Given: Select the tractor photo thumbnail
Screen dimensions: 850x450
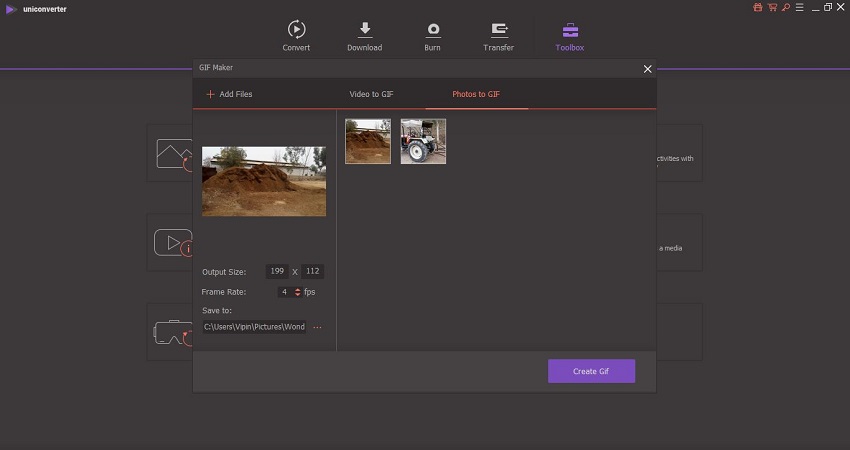Looking at the screenshot, I should [x=423, y=141].
